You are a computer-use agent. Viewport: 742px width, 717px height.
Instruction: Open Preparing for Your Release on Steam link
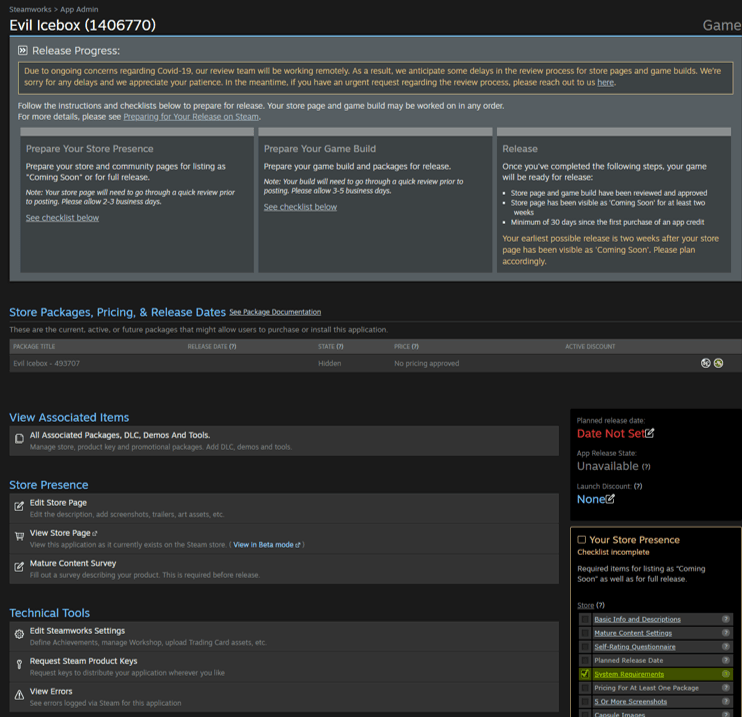(191, 116)
